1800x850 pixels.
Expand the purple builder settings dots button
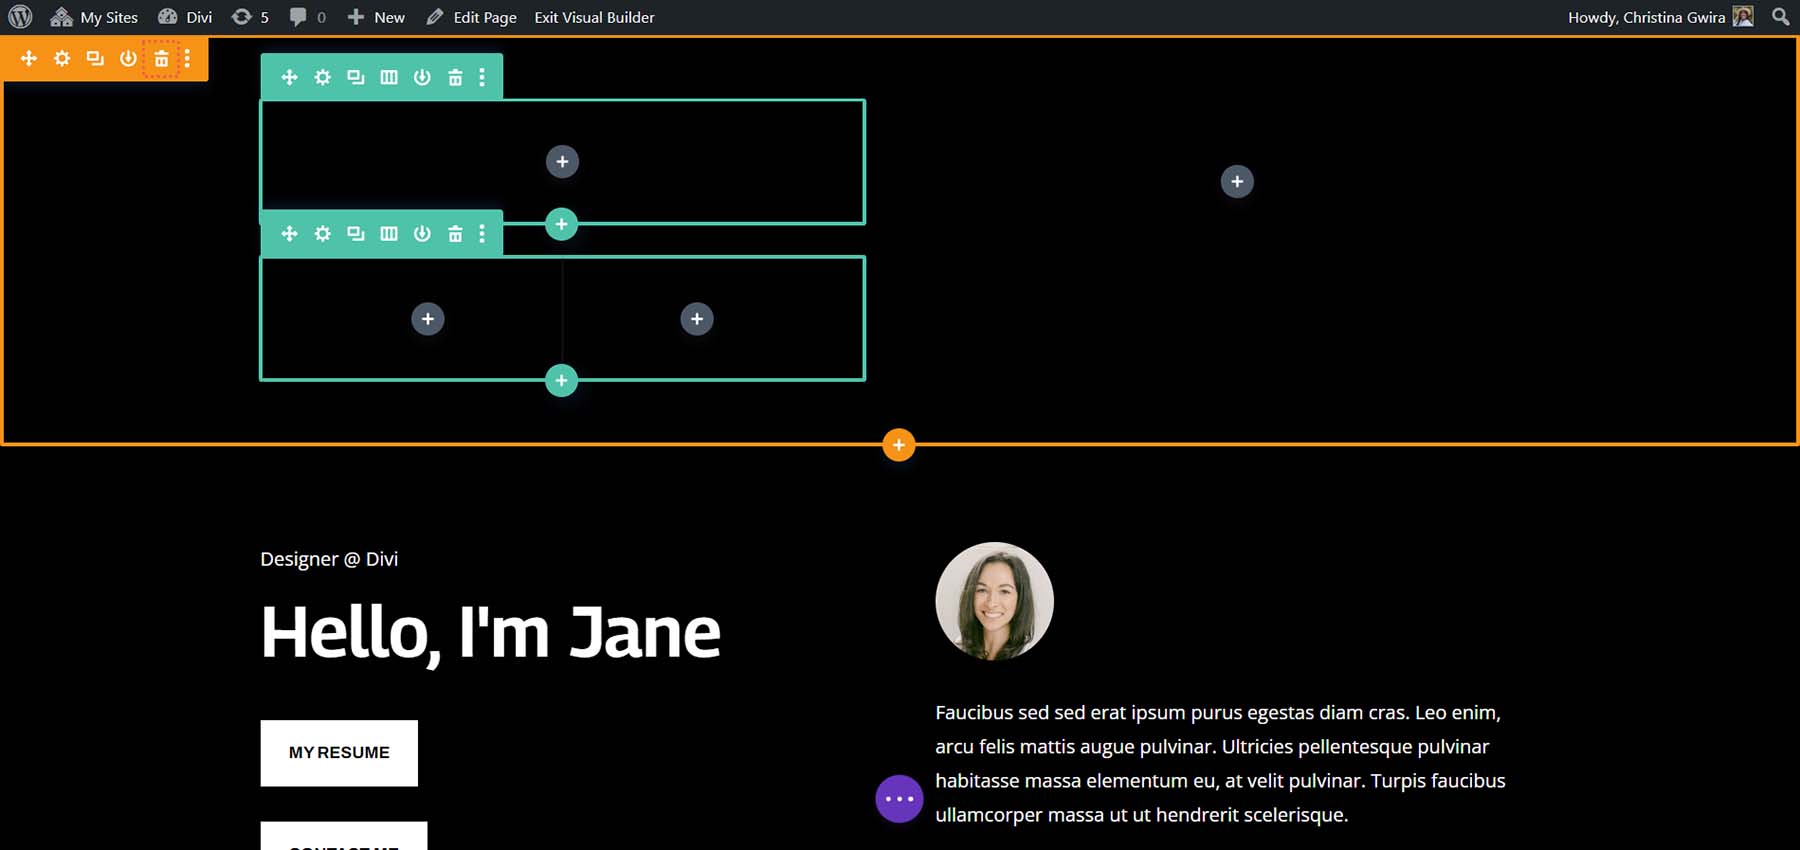tap(899, 799)
